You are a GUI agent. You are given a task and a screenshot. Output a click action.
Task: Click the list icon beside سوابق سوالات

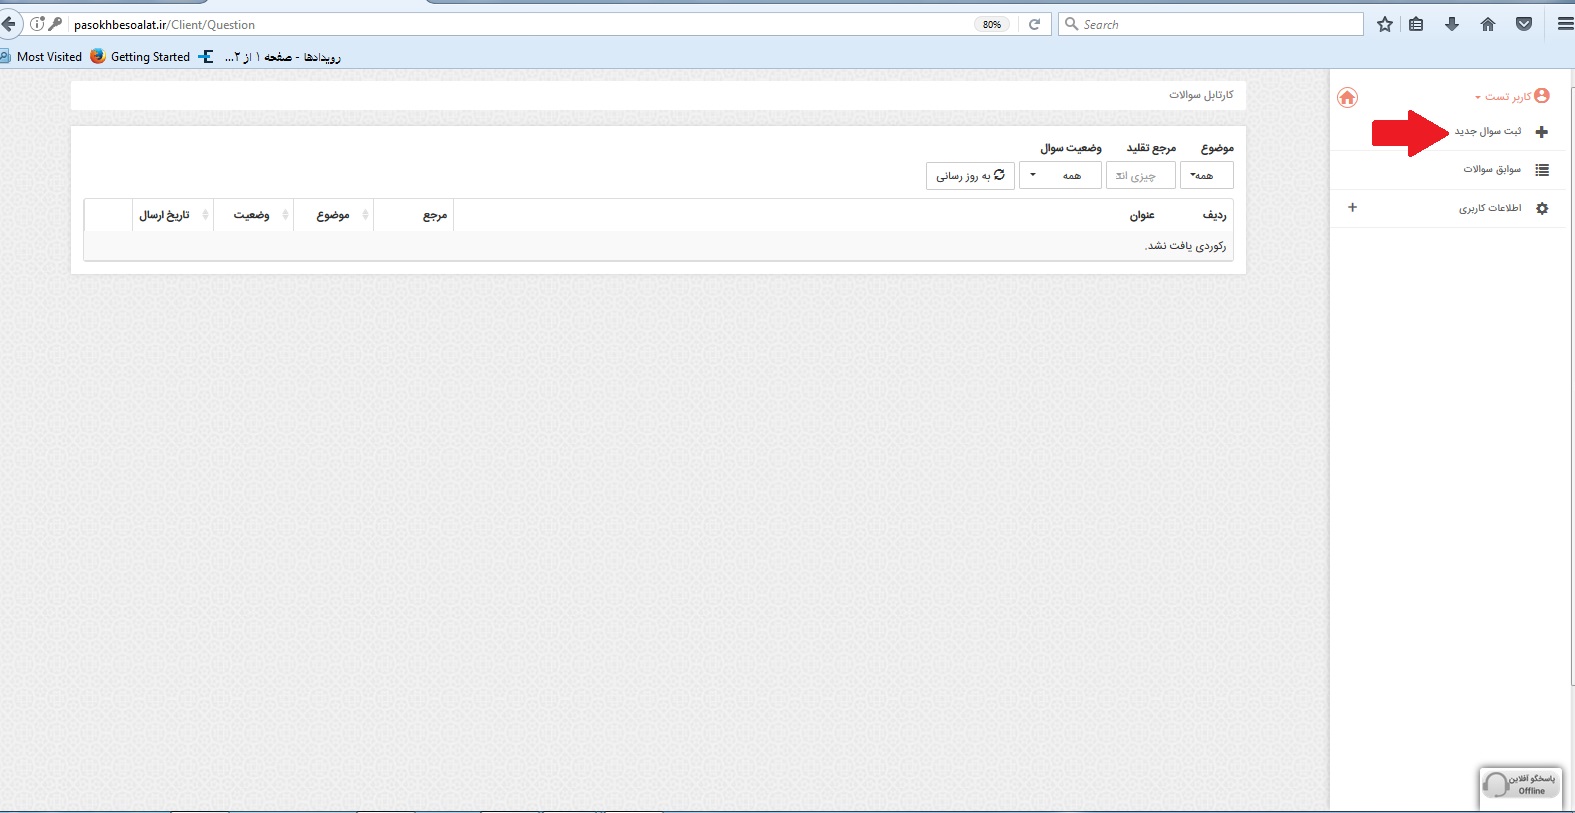(x=1541, y=170)
